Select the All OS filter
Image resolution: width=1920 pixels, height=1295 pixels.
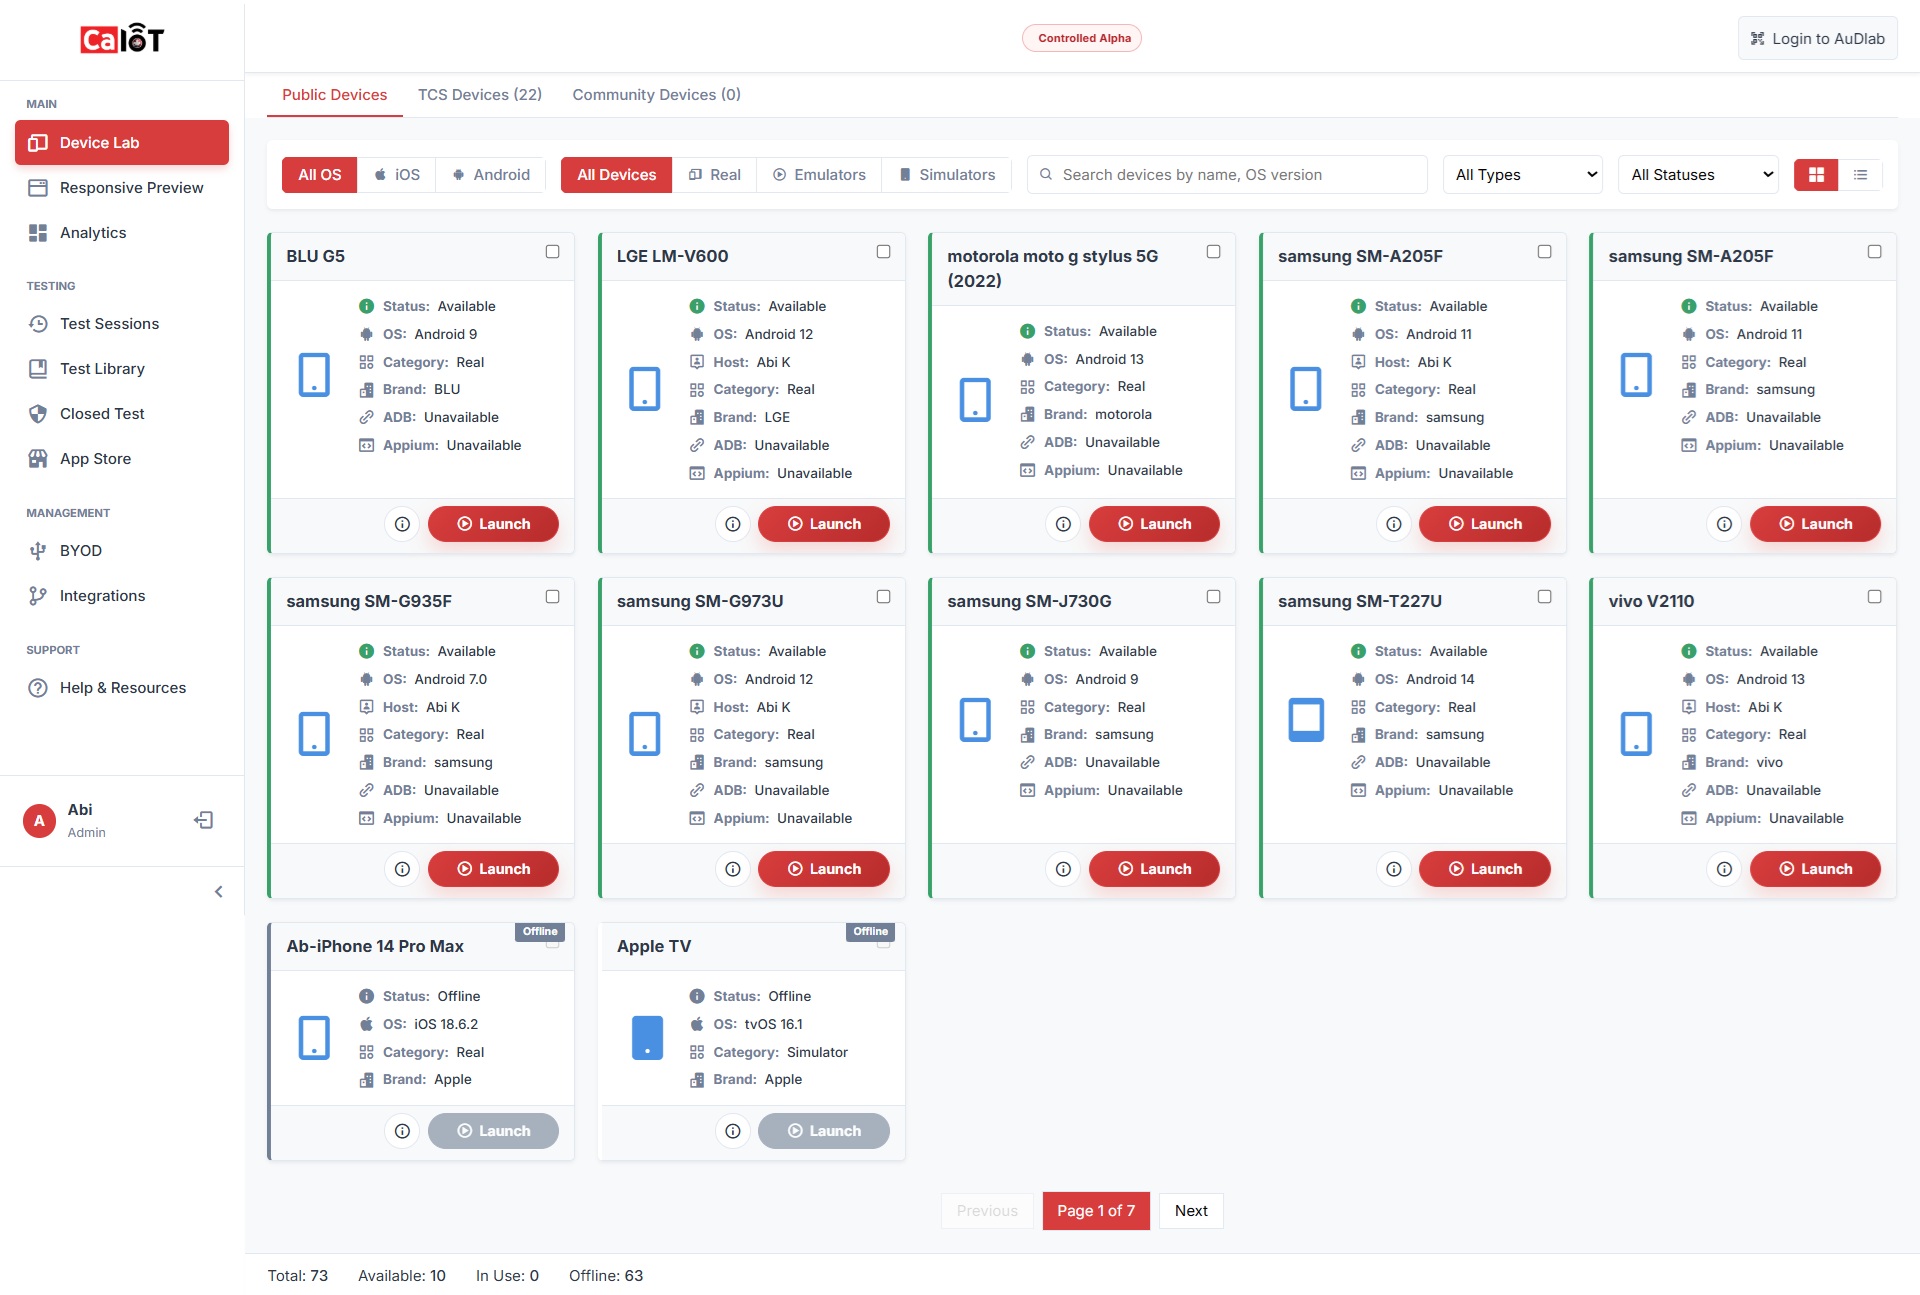point(320,175)
